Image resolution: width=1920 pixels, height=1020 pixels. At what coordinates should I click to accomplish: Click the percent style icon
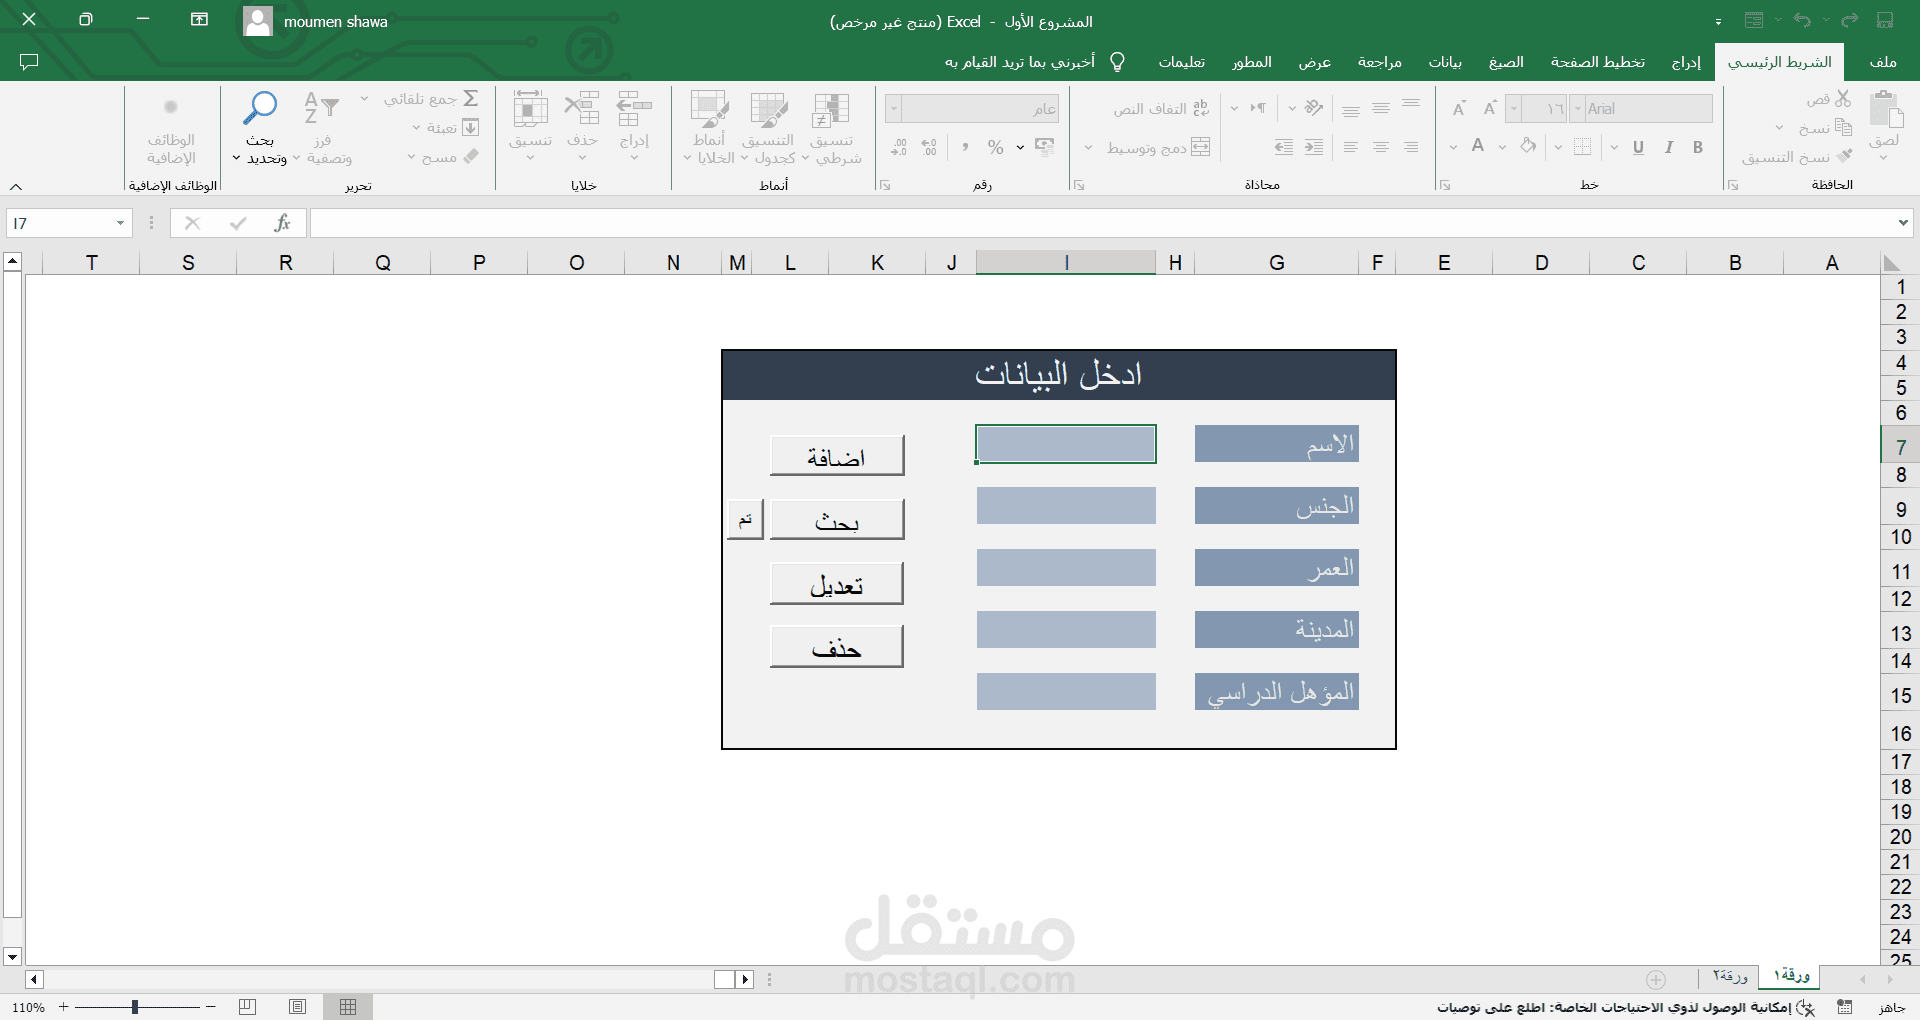click(x=995, y=147)
